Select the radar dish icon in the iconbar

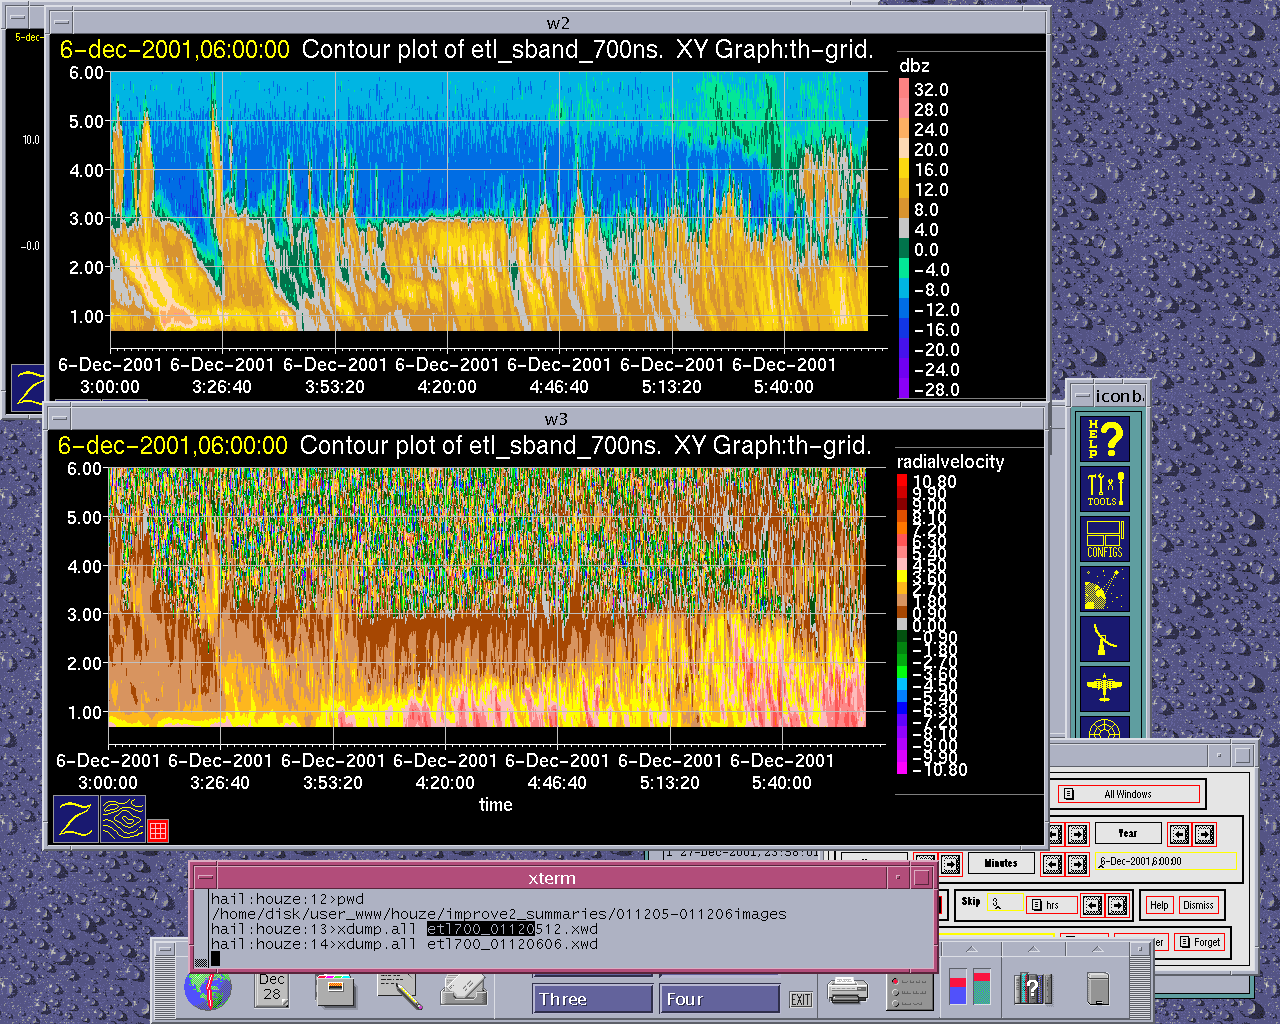1105,640
